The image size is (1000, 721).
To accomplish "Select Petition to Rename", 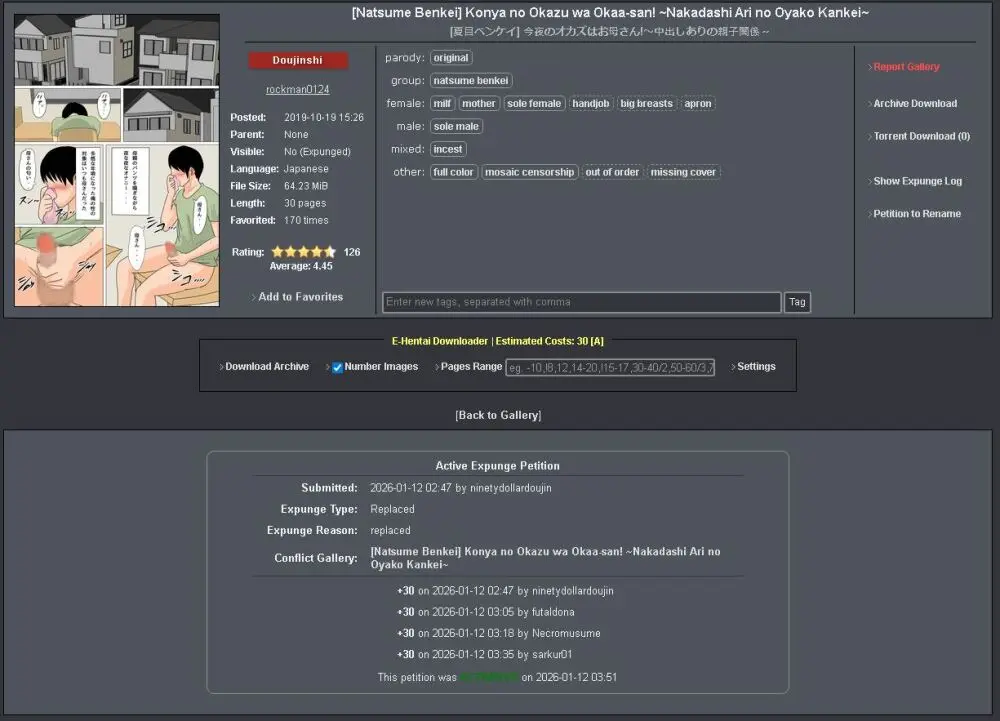I will point(916,214).
